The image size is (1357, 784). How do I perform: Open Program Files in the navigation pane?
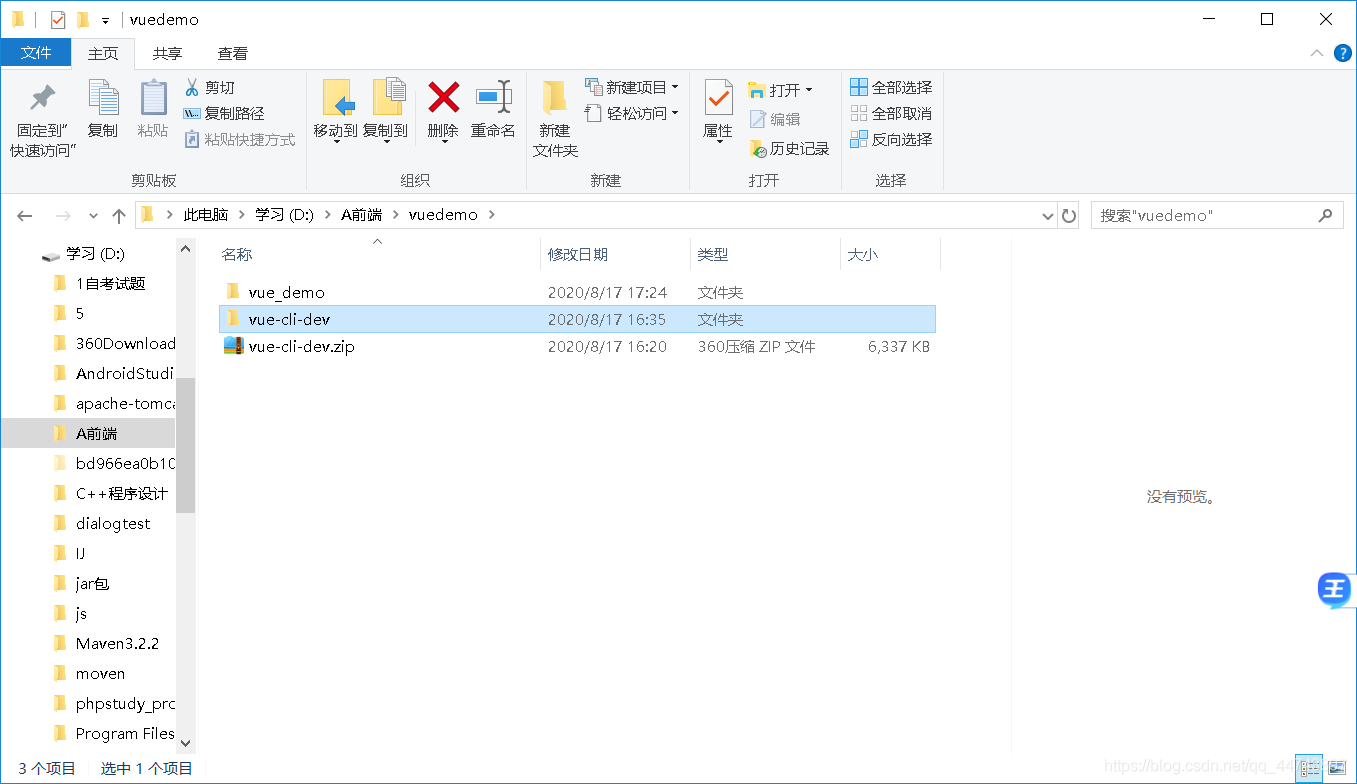(x=125, y=733)
